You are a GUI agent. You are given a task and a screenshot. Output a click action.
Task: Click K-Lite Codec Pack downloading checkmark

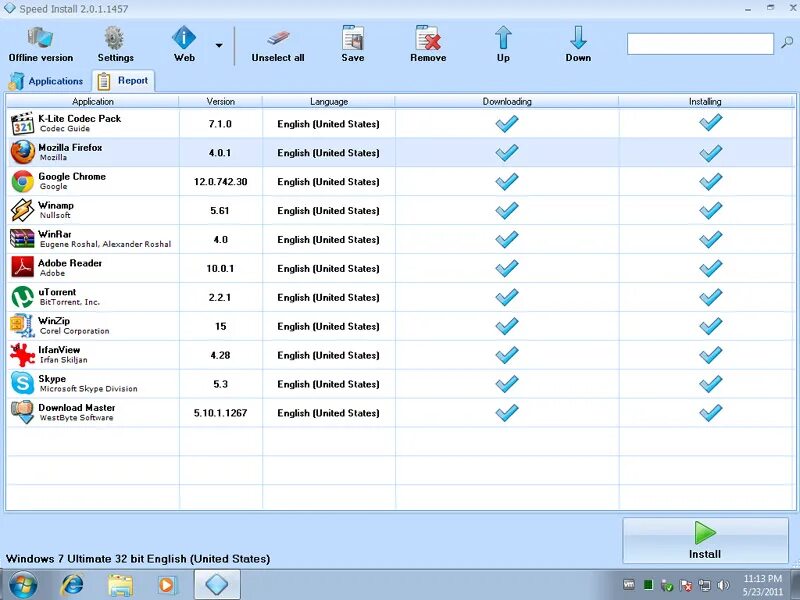pyautogui.click(x=507, y=123)
